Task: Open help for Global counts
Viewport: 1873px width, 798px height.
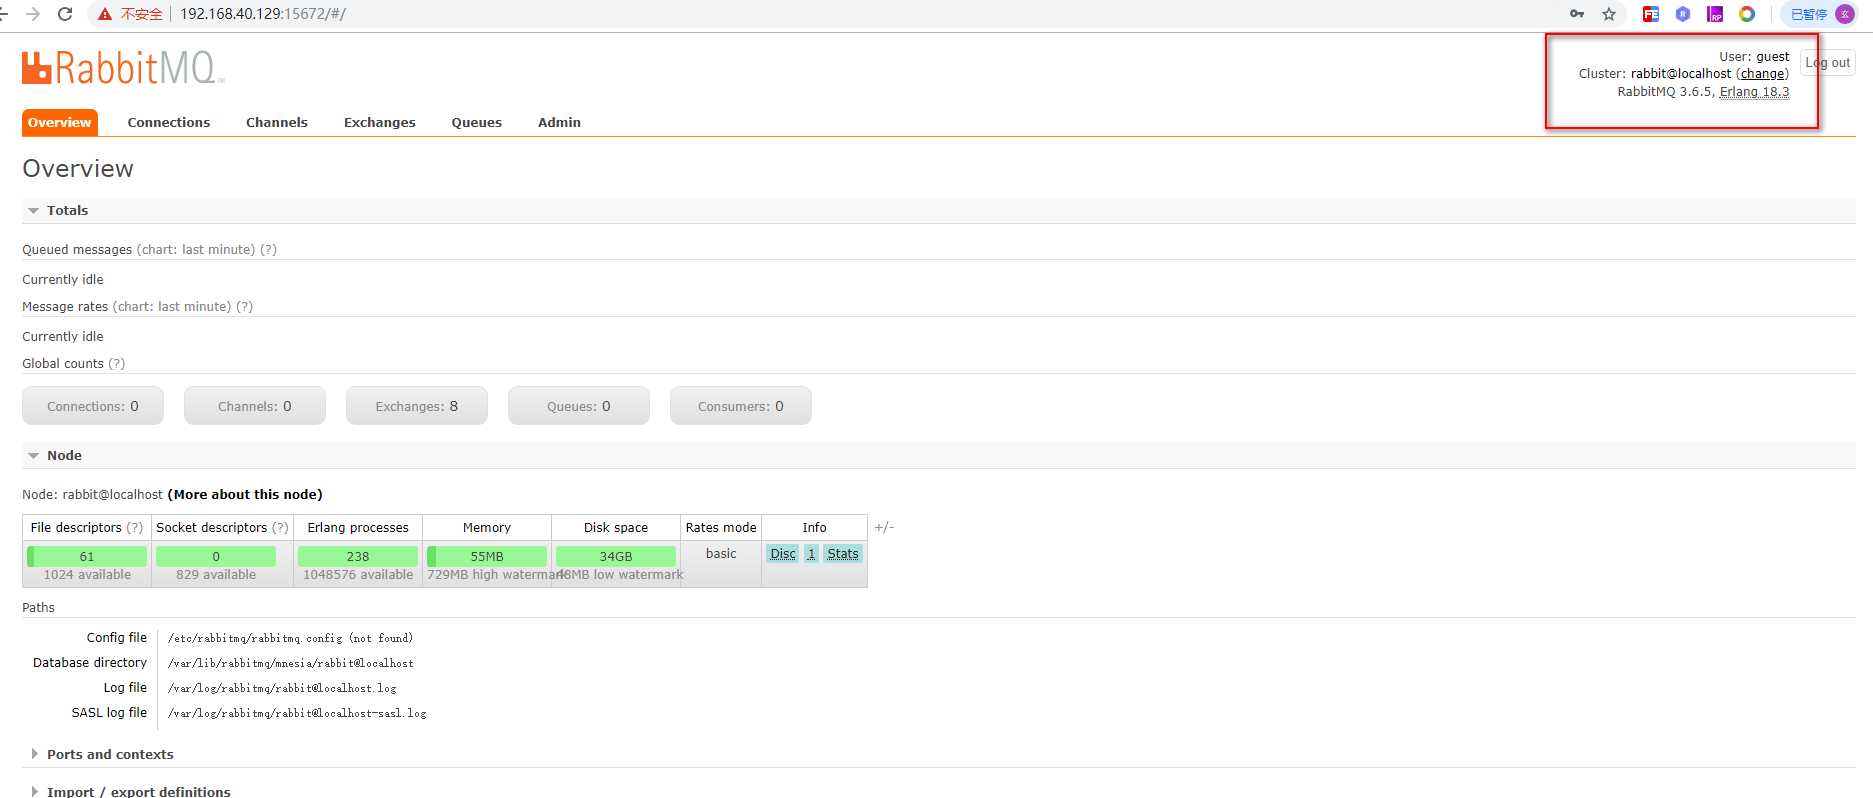Action: (x=117, y=364)
